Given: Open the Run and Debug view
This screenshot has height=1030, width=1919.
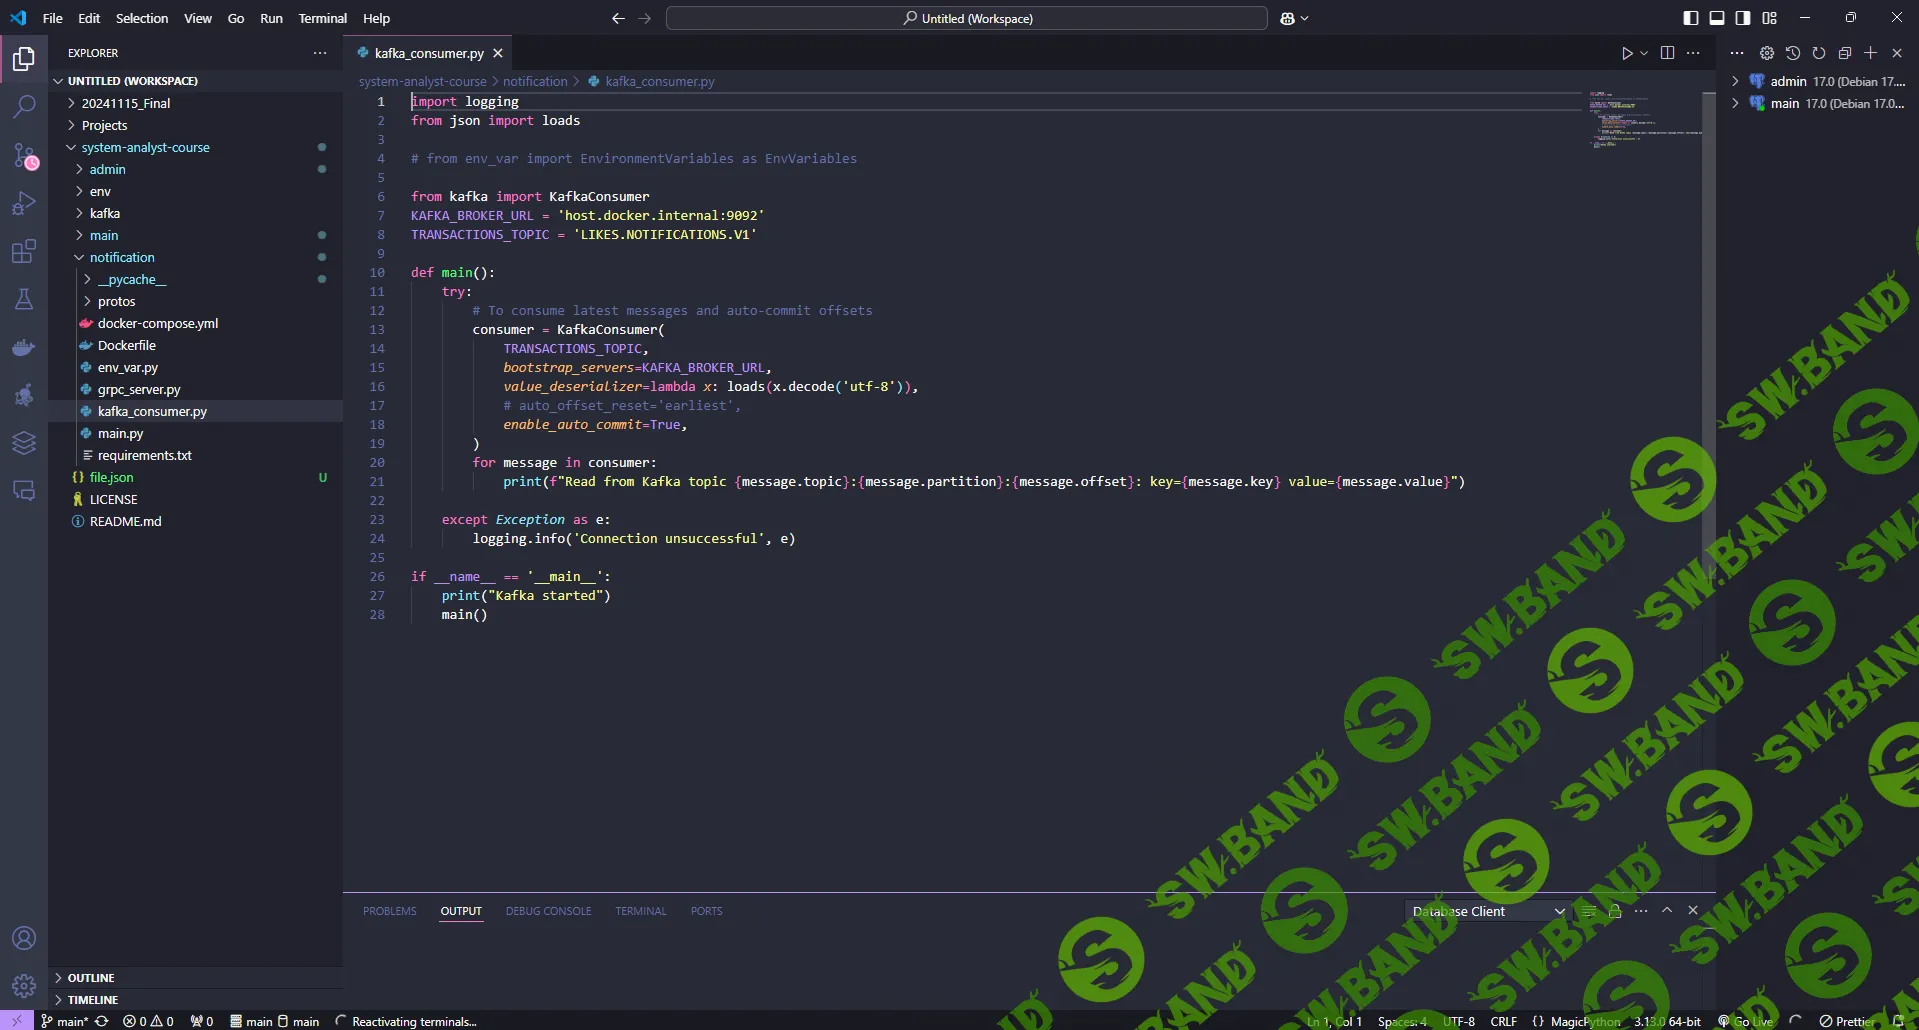Looking at the screenshot, I should (24, 203).
